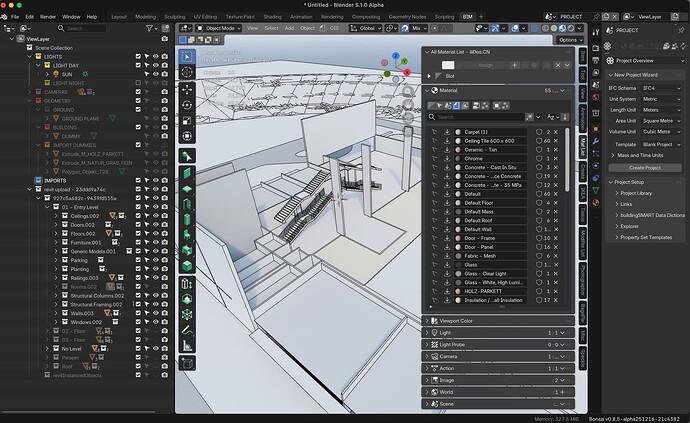Click the Assign material button
The image size is (690, 423).
485,65
